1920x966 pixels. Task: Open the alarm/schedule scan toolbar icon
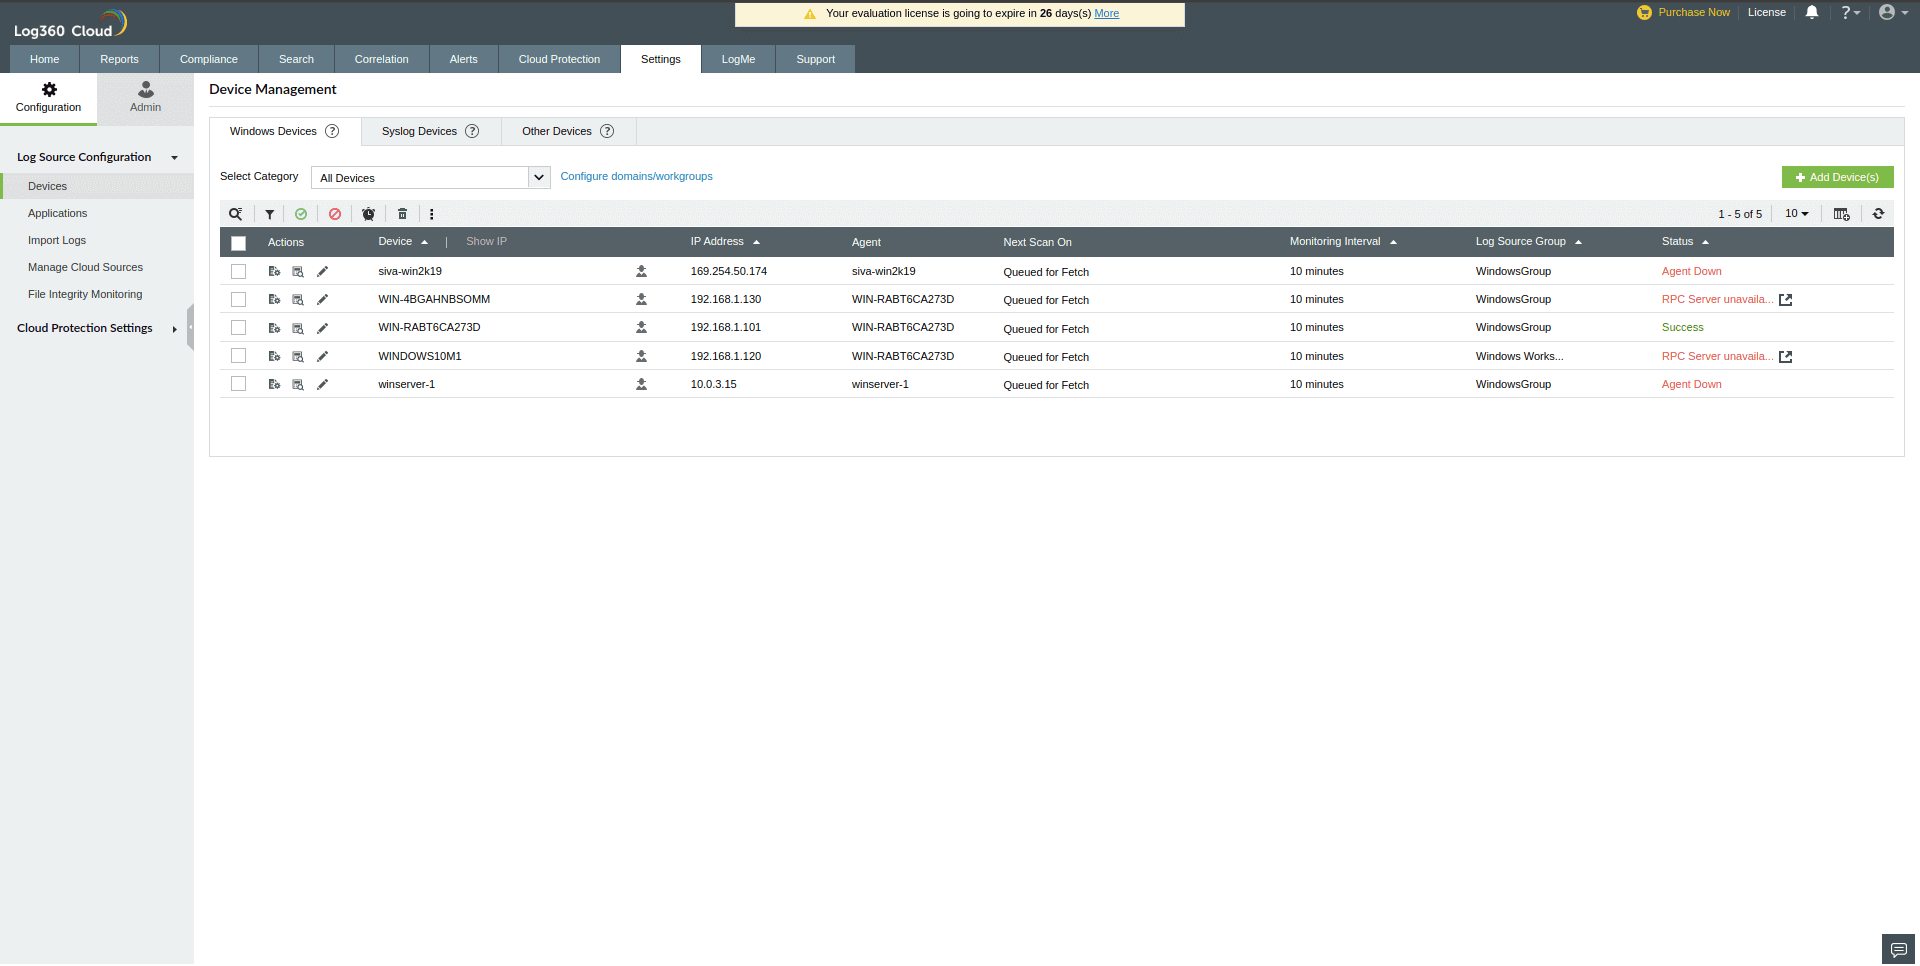368,214
